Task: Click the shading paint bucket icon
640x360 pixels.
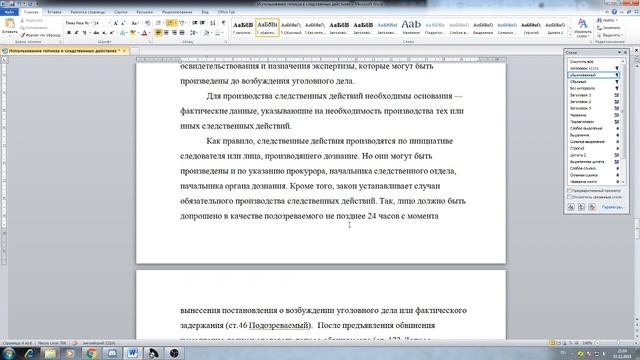Action: (207, 33)
